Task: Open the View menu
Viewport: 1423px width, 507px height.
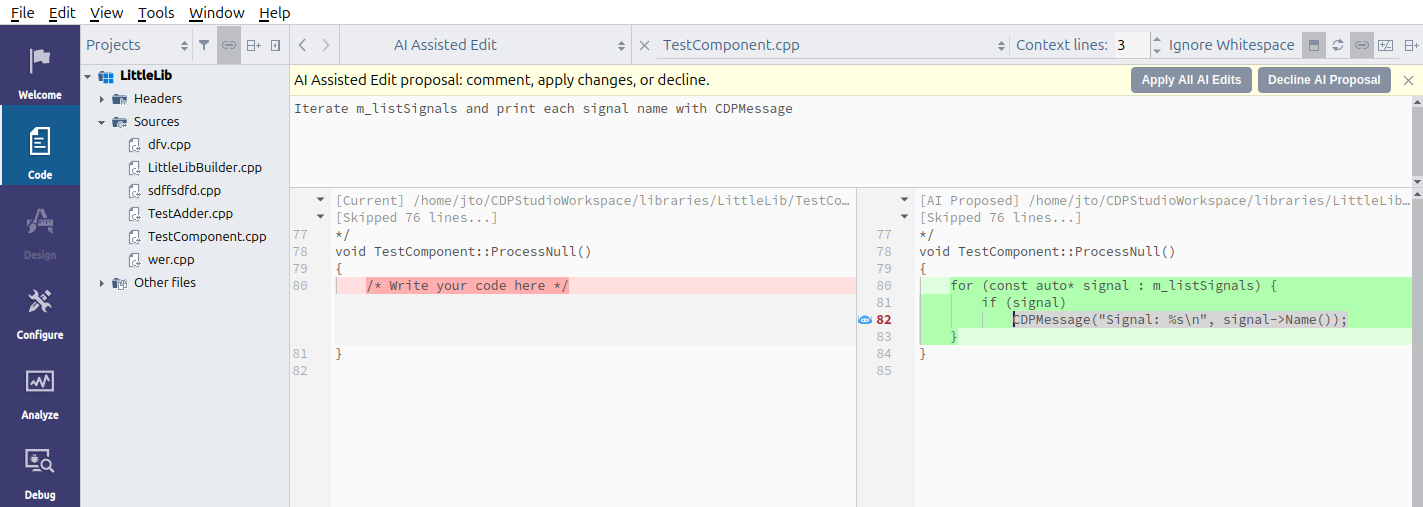Action: point(106,13)
